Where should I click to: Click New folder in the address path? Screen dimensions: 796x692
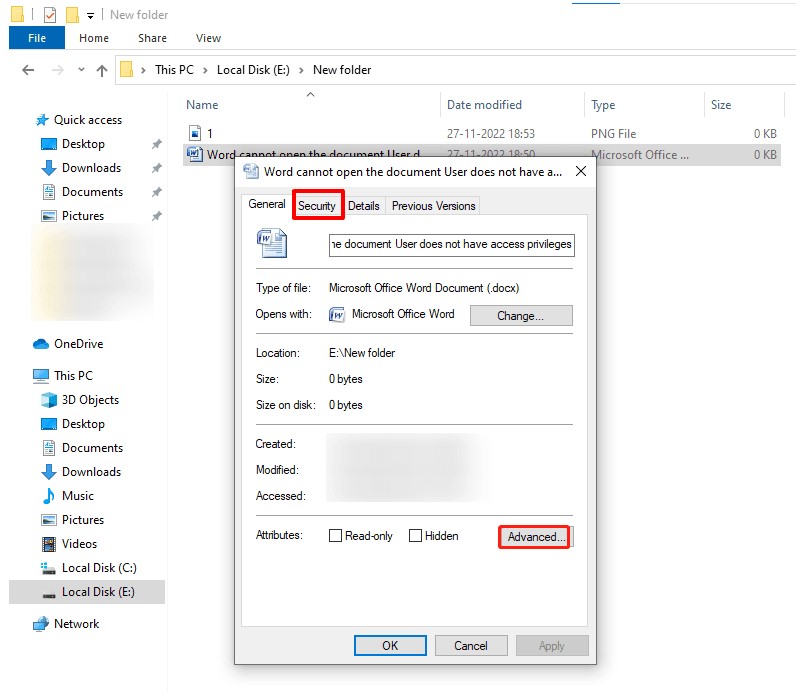tap(342, 70)
